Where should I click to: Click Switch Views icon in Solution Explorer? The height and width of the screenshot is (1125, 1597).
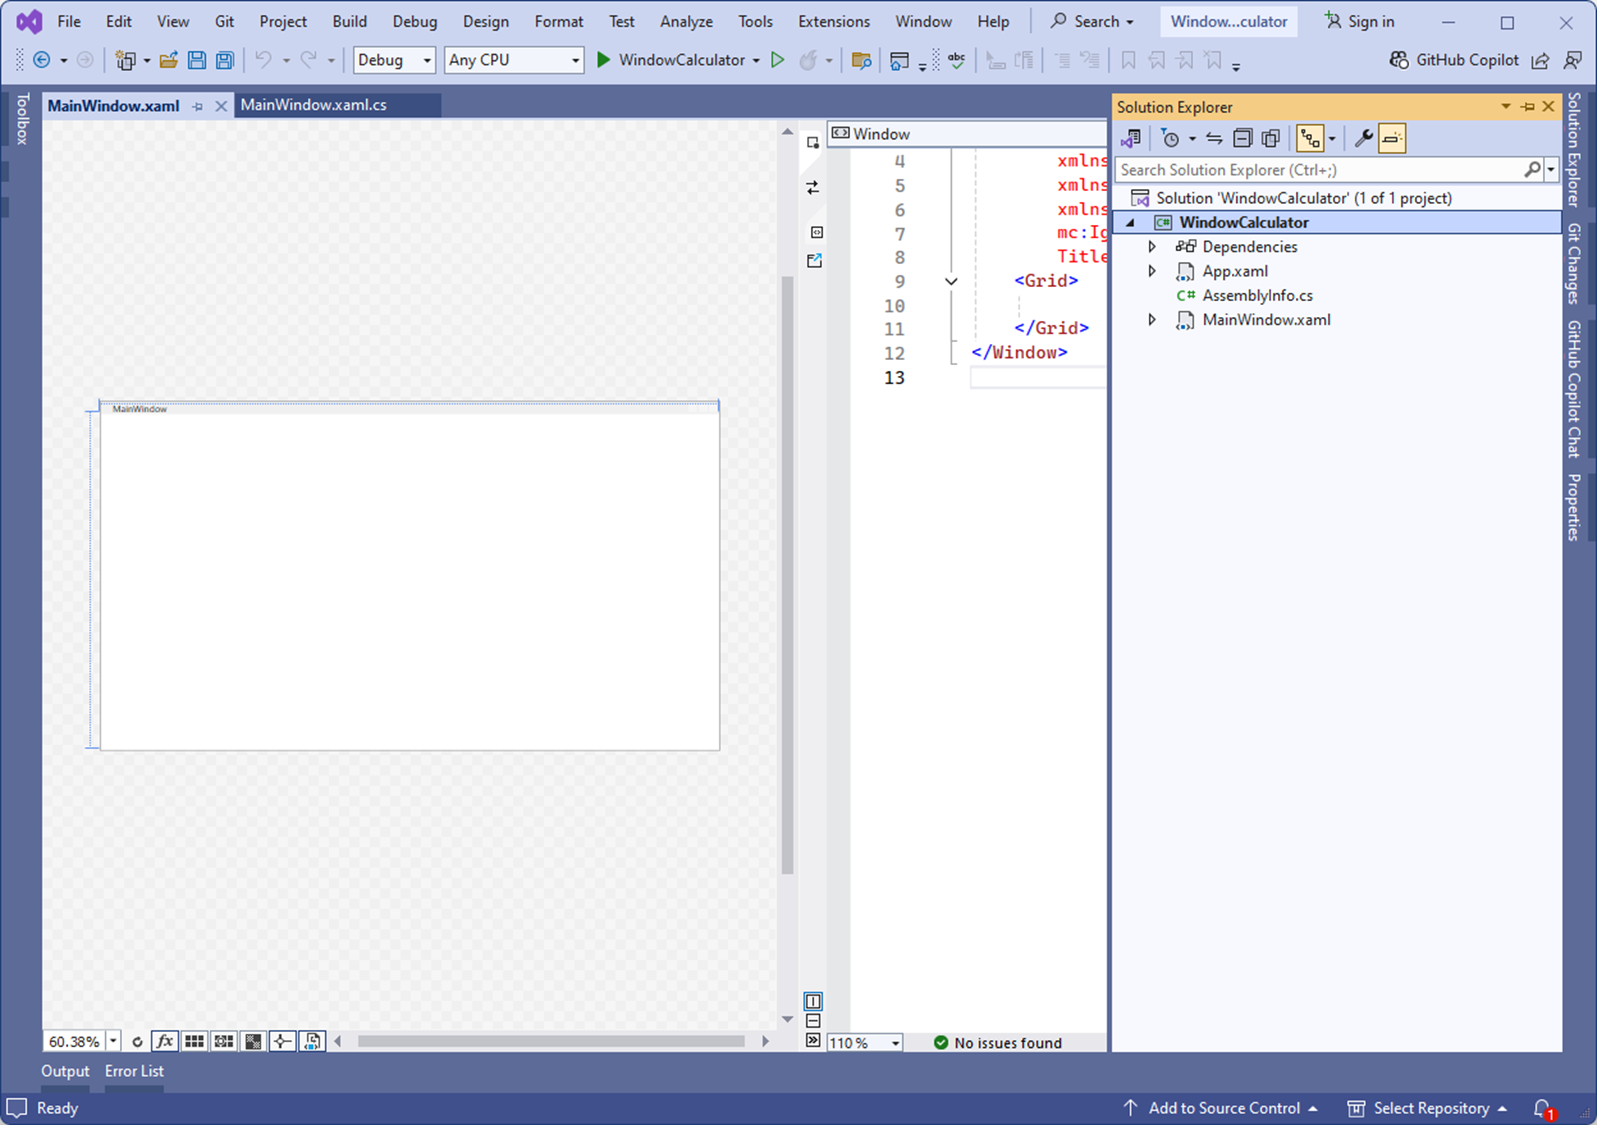pyautogui.click(x=1131, y=139)
